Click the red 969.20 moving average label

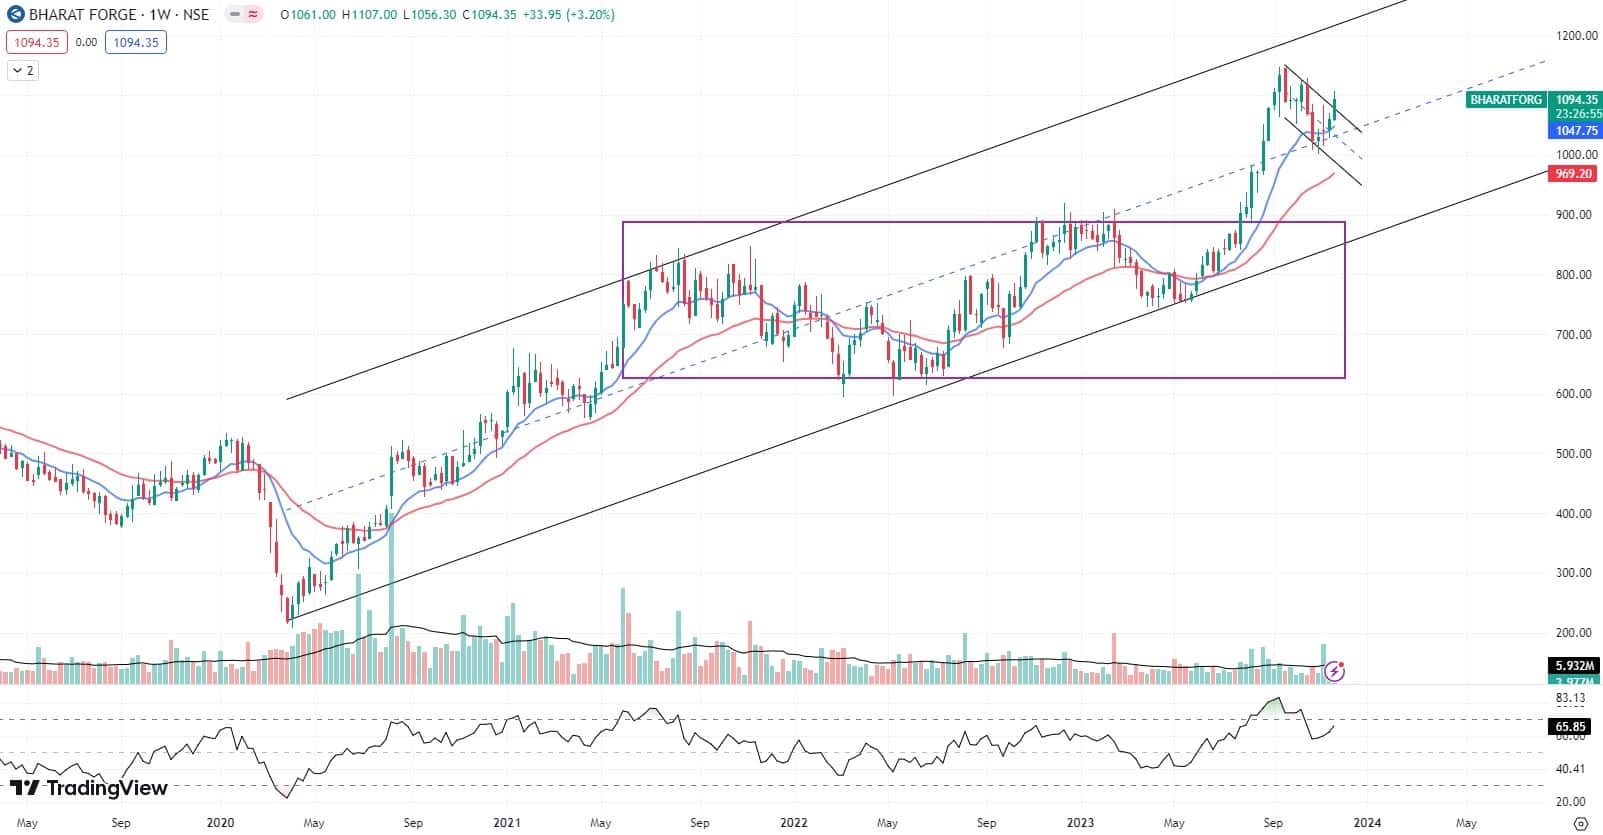pyautogui.click(x=1574, y=174)
